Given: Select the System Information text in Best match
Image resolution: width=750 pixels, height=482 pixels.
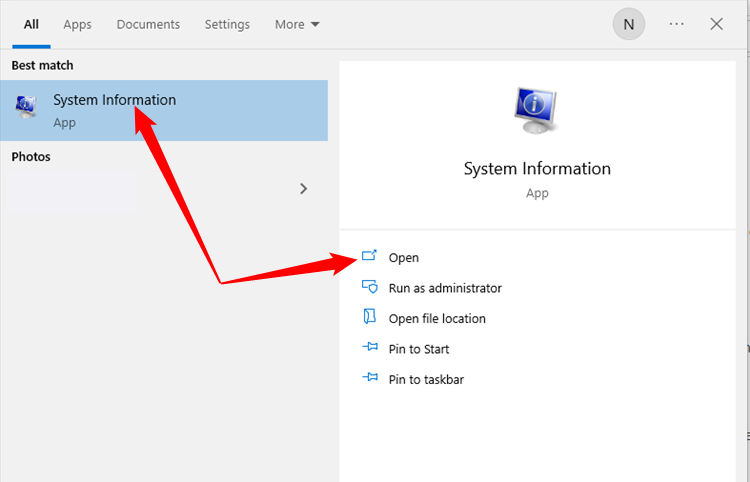Looking at the screenshot, I should pyautogui.click(x=114, y=100).
